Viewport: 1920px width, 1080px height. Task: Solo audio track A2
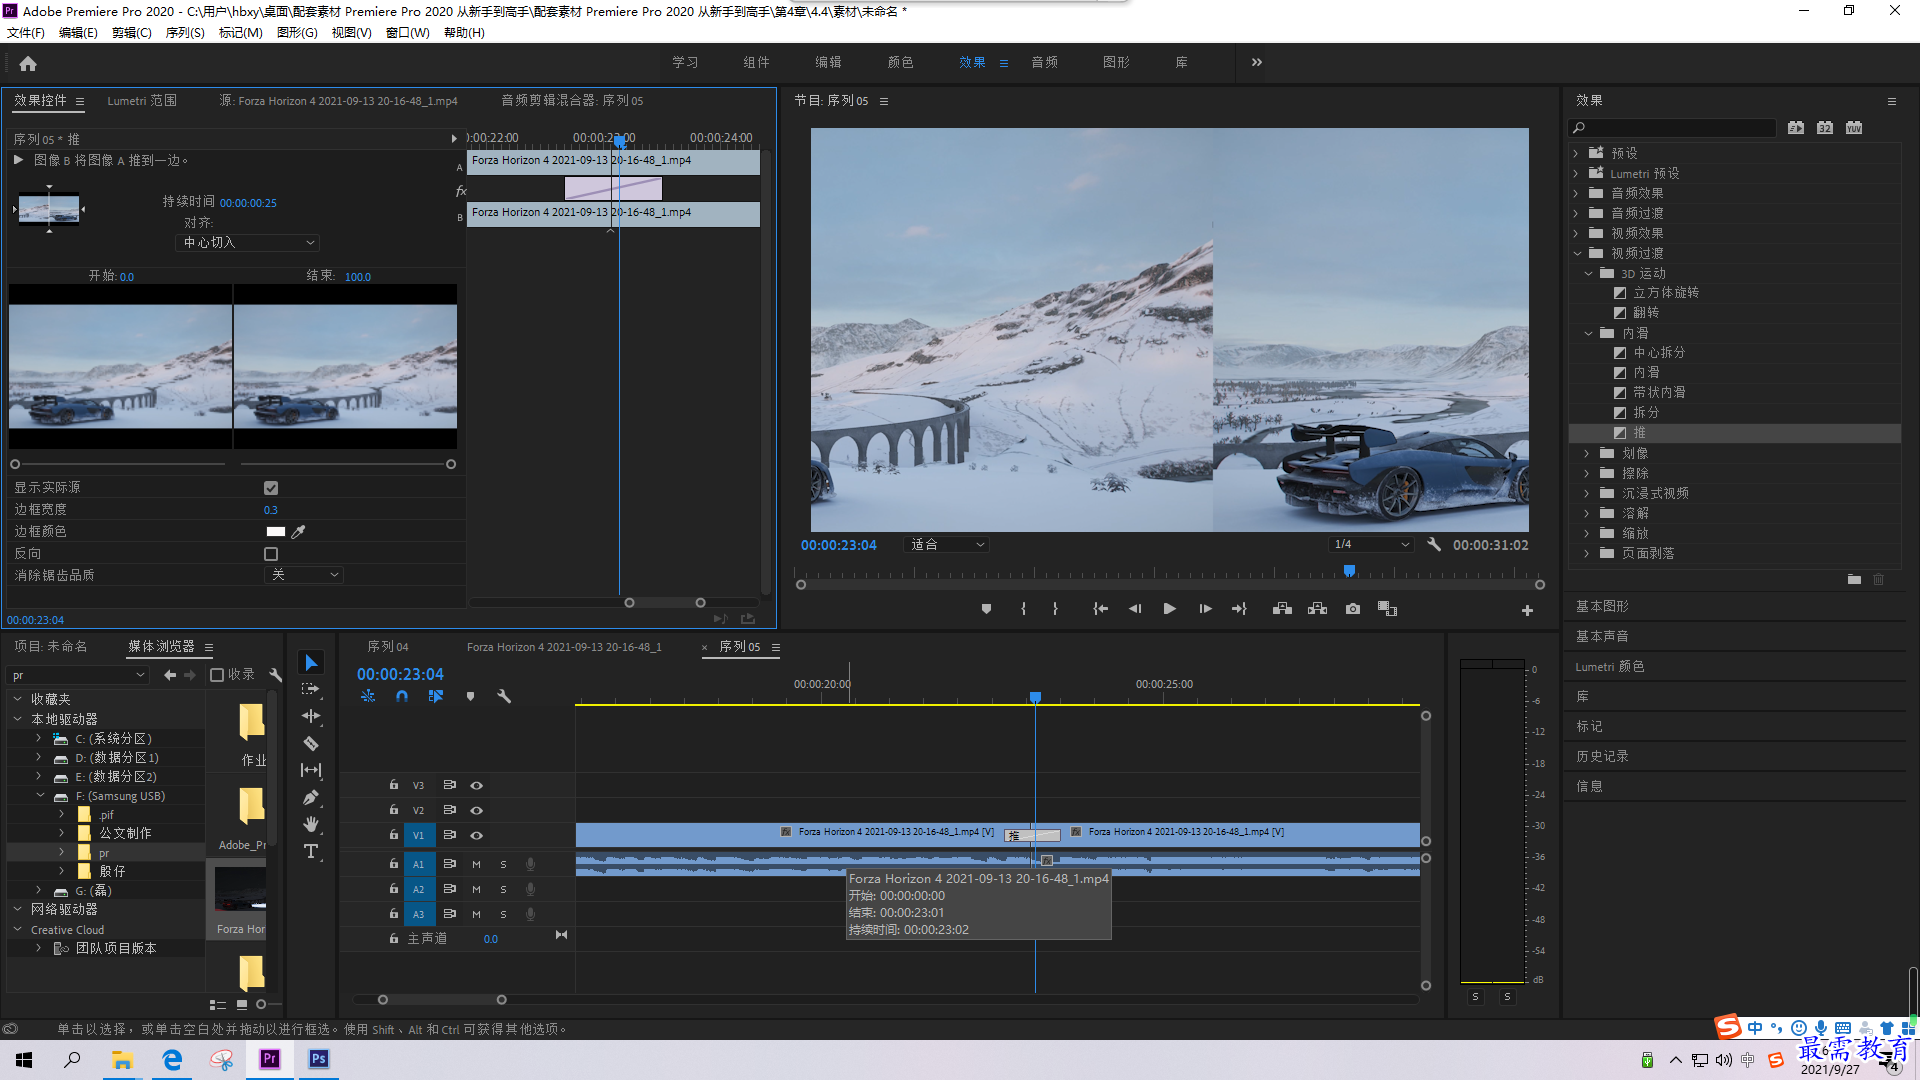point(503,889)
